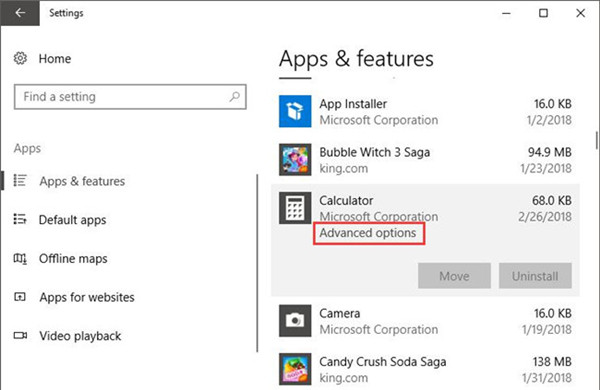The image size is (600, 390).
Task: Select the App Installer icon
Action: tap(295, 111)
